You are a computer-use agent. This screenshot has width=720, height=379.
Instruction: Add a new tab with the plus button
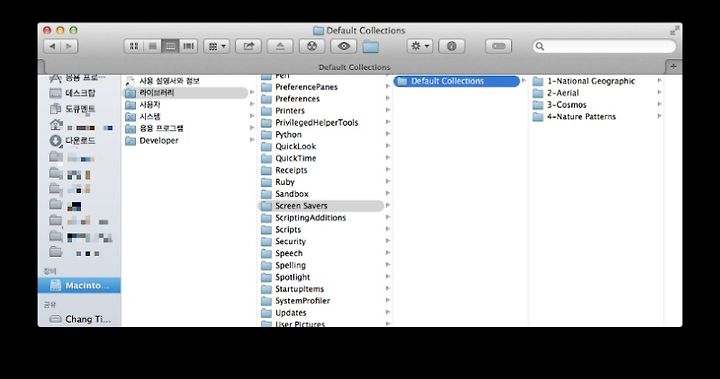click(x=673, y=67)
